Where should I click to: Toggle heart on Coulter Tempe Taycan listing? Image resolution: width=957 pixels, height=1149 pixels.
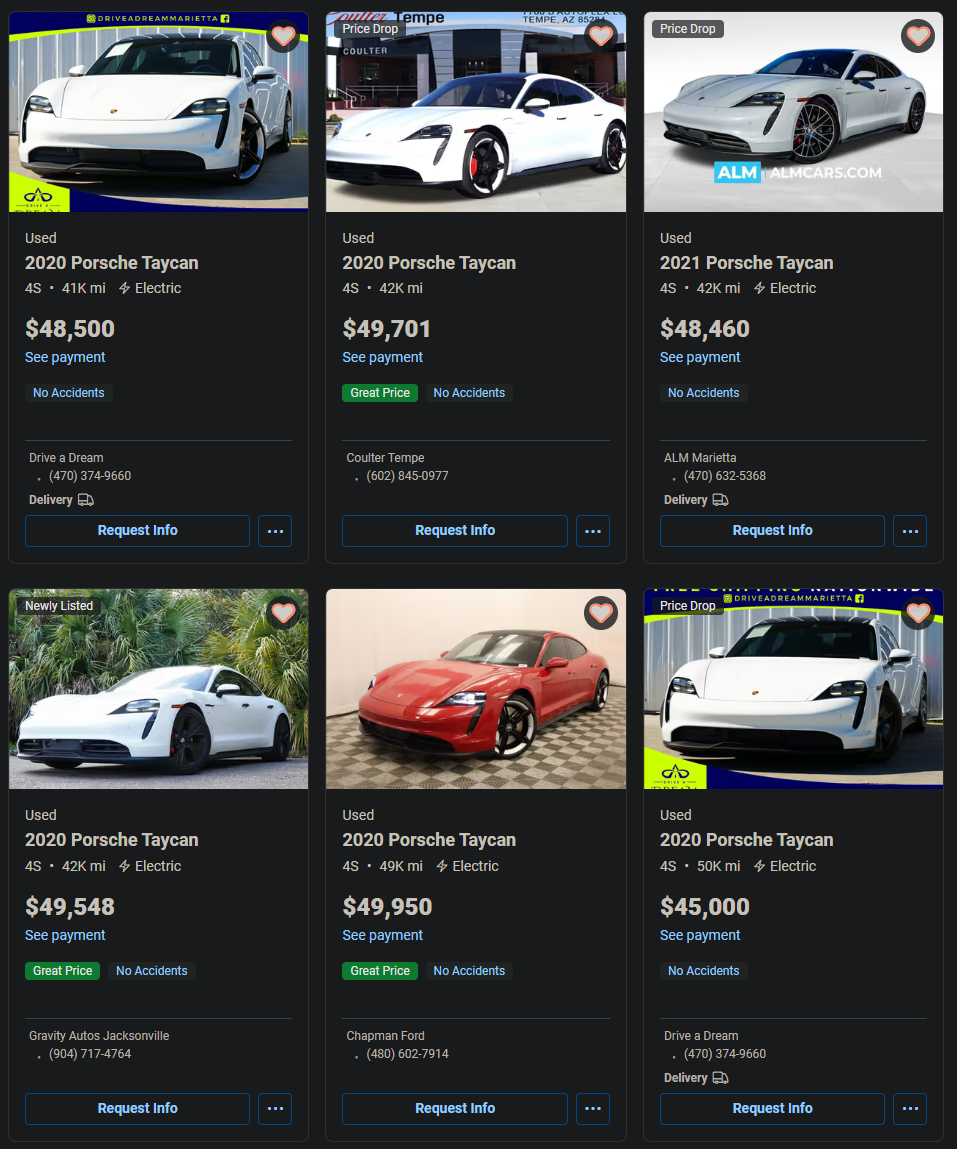coord(601,35)
